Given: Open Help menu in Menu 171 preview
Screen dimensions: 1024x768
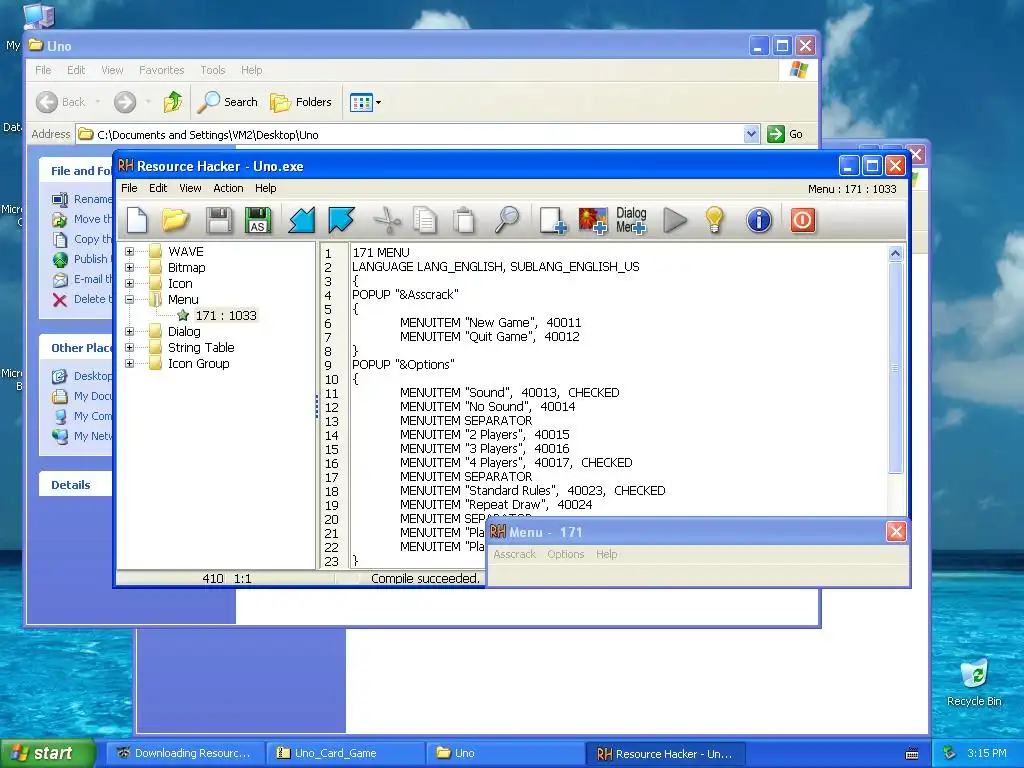Looking at the screenshot, I should (x=606, y=554).
